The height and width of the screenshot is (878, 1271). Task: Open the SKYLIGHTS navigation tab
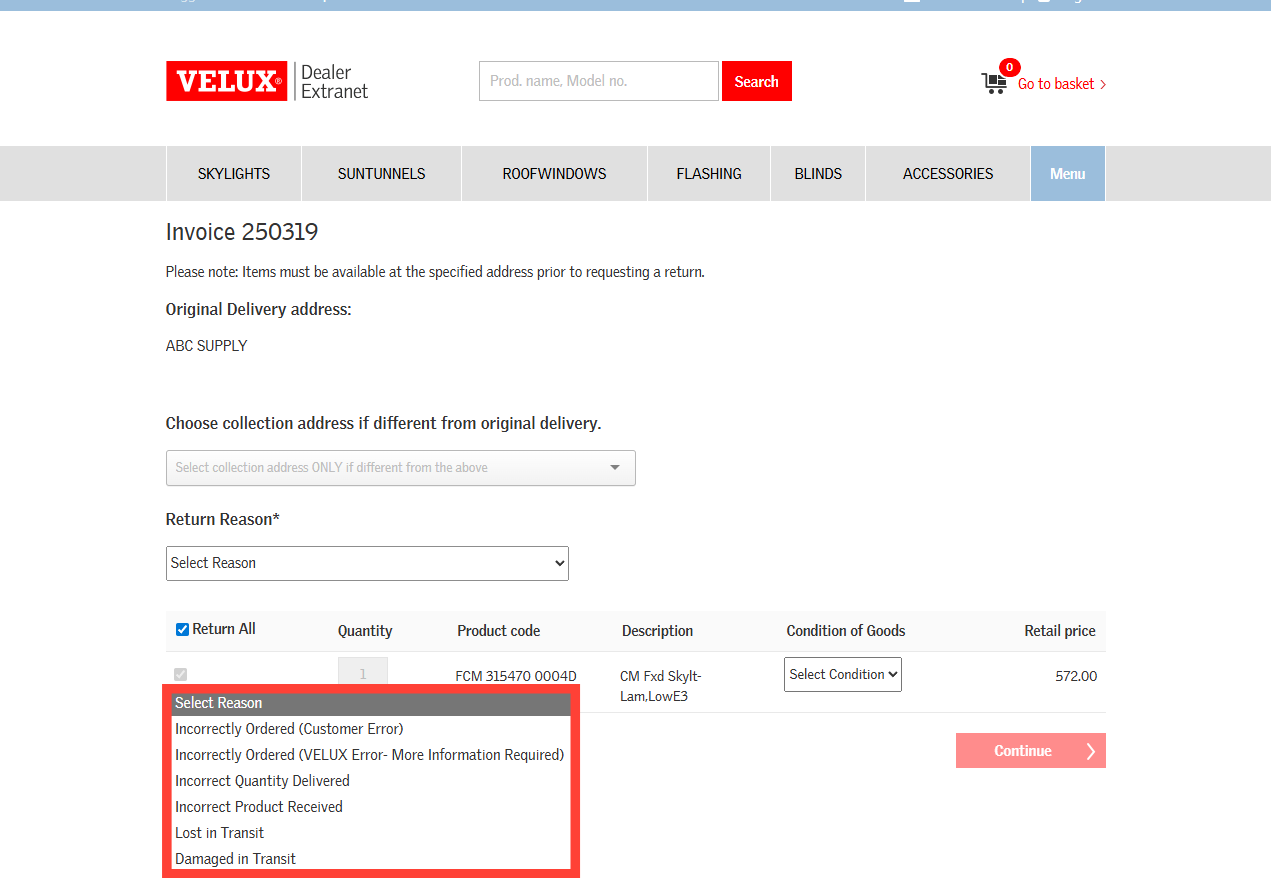click(x=234, y=174)
